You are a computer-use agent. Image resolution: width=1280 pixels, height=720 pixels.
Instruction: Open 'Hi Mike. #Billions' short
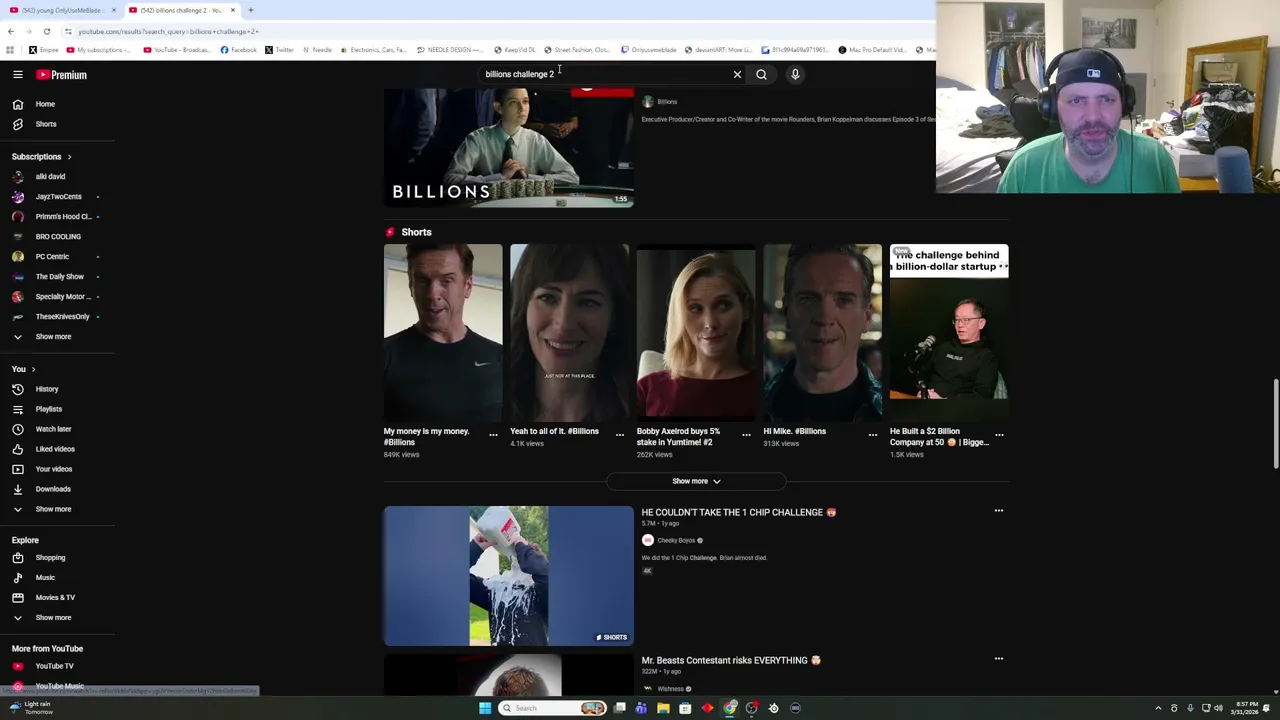click(822, 334)
